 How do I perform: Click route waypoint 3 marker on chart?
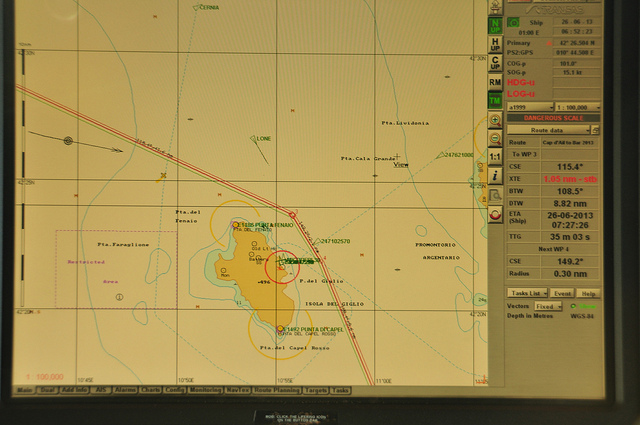pyautogui.click(x=292, y=215)
